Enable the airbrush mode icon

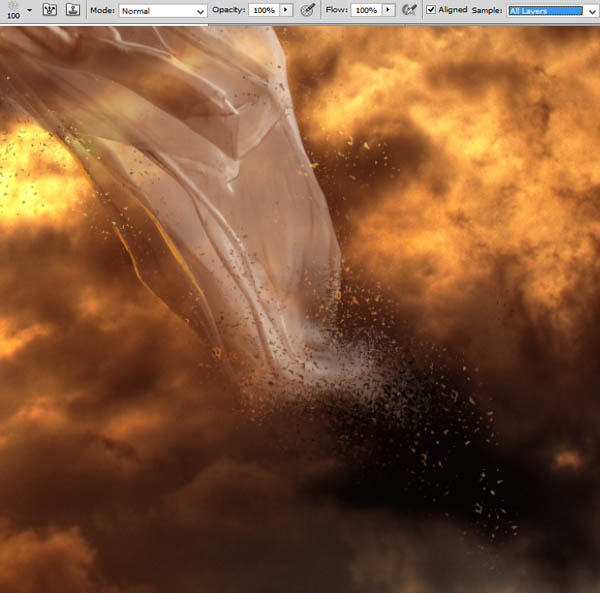409,10
